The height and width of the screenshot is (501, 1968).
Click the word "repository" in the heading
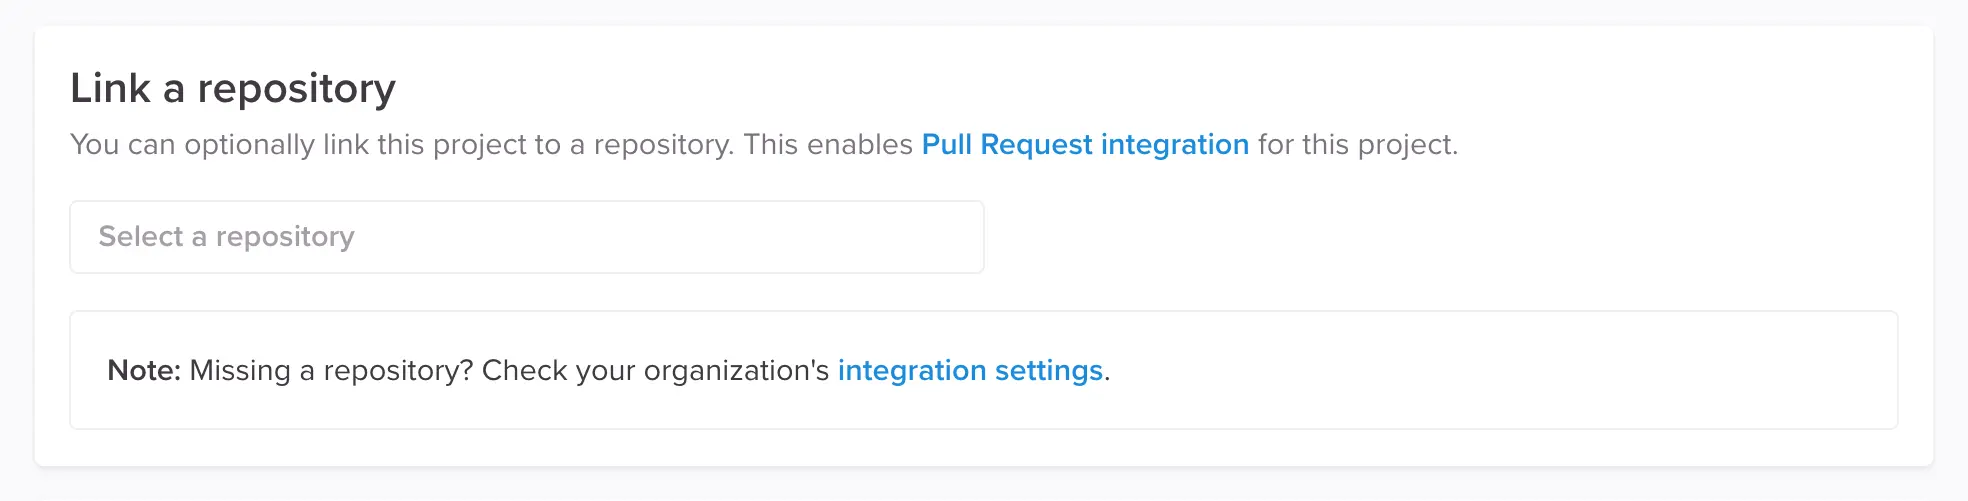click(x=296, y=89)
